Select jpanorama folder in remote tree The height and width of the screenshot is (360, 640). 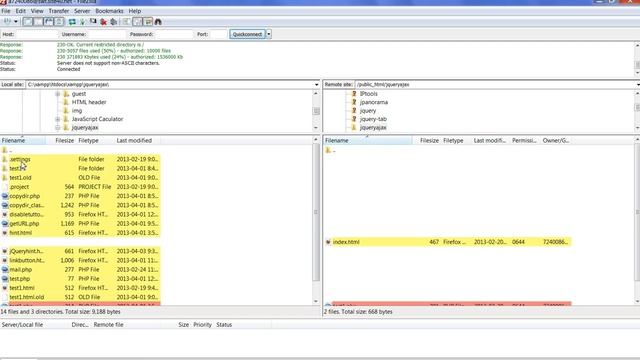[x=373, y=102]
